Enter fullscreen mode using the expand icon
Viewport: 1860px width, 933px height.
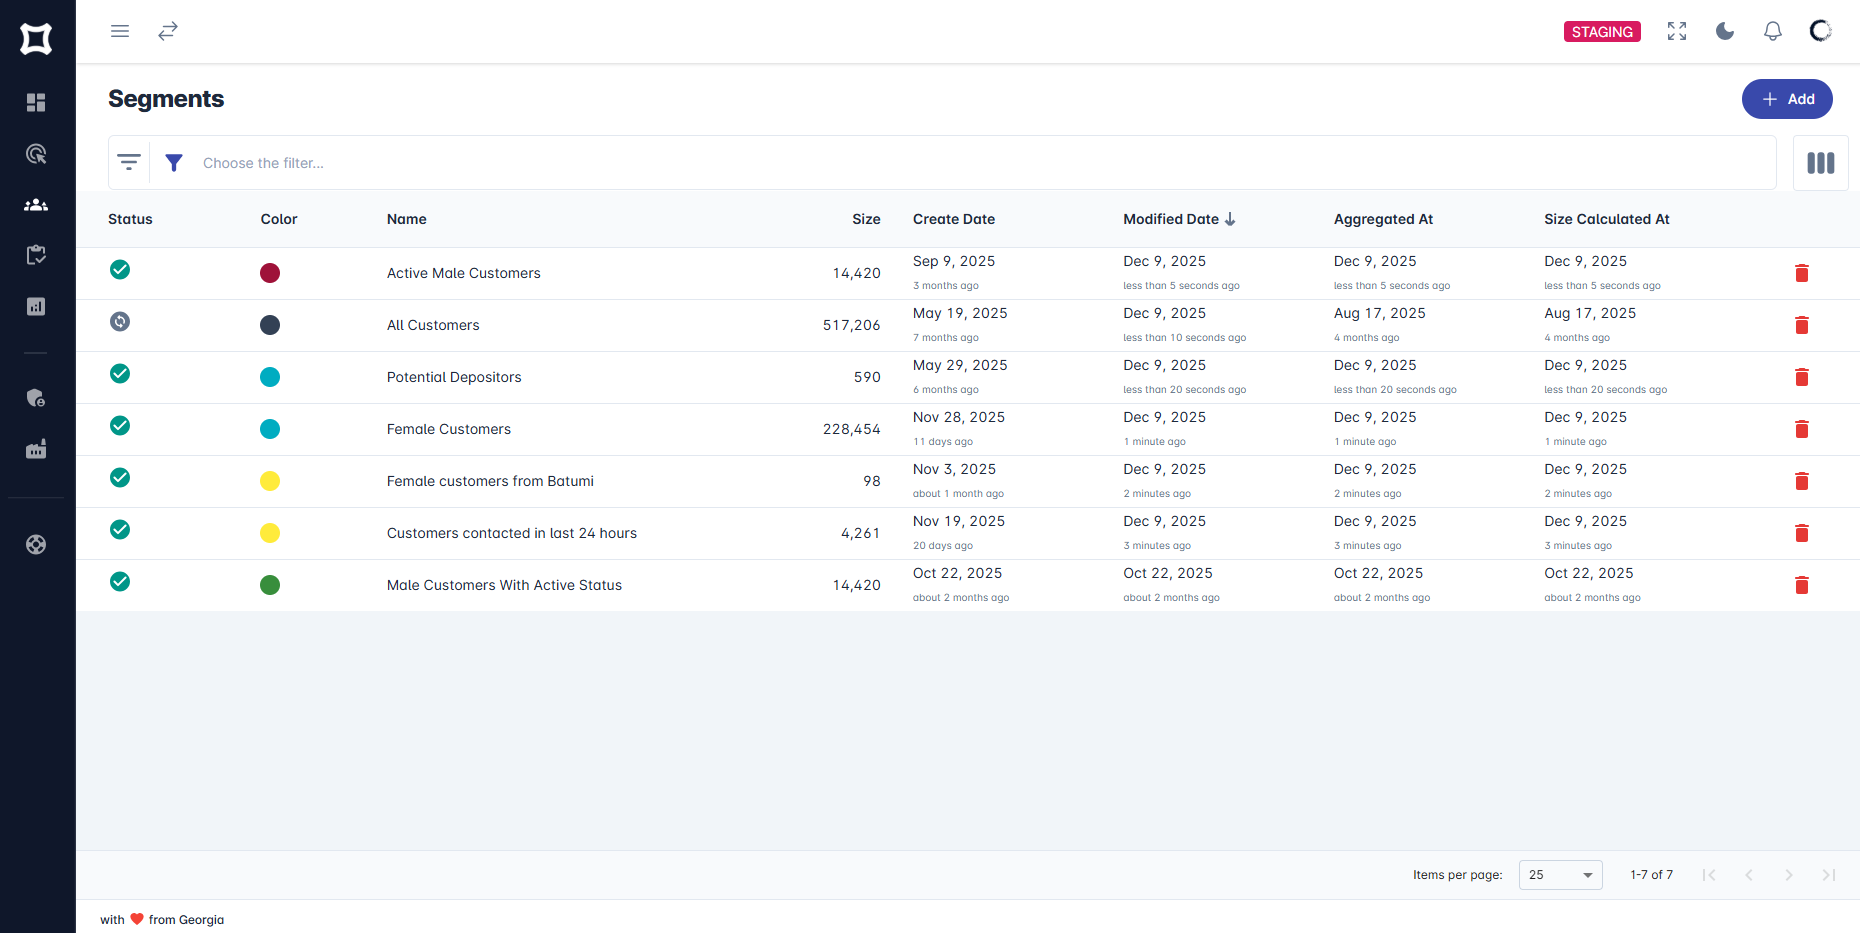pyautogui.click(x=1677, y=31)
